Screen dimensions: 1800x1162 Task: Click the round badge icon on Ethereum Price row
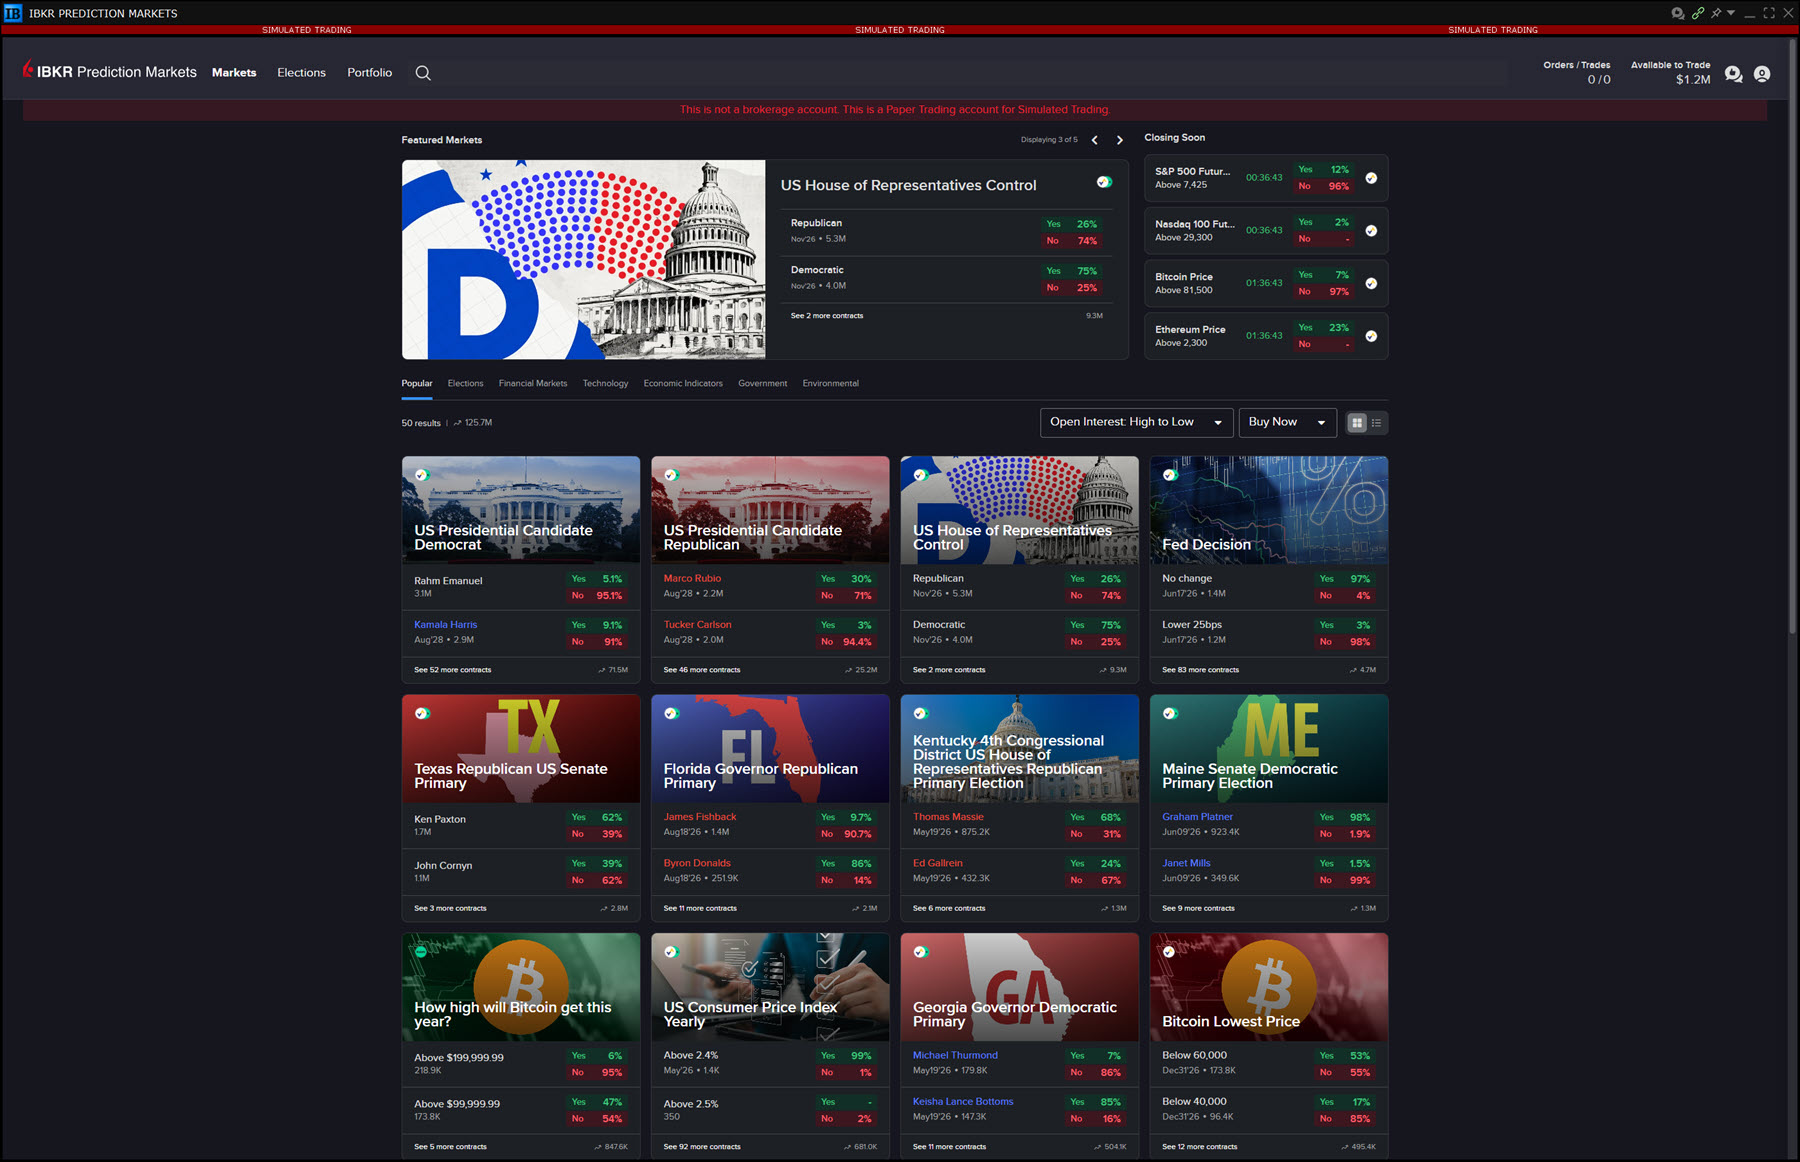click(1371, 336)
